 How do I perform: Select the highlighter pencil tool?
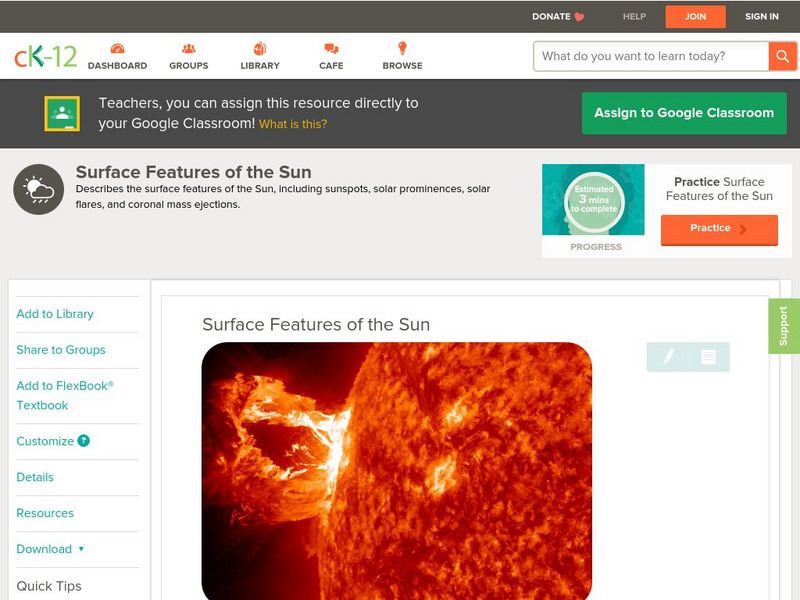[668, 356]
